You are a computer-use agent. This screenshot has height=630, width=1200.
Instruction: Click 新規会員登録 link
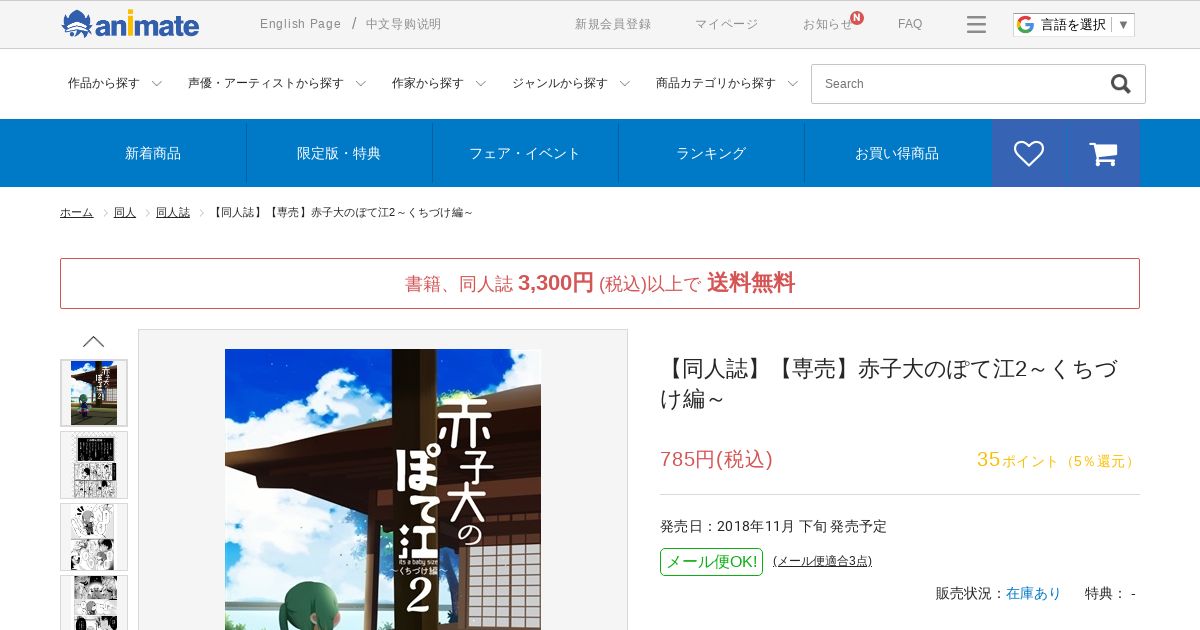click(613, 24)
